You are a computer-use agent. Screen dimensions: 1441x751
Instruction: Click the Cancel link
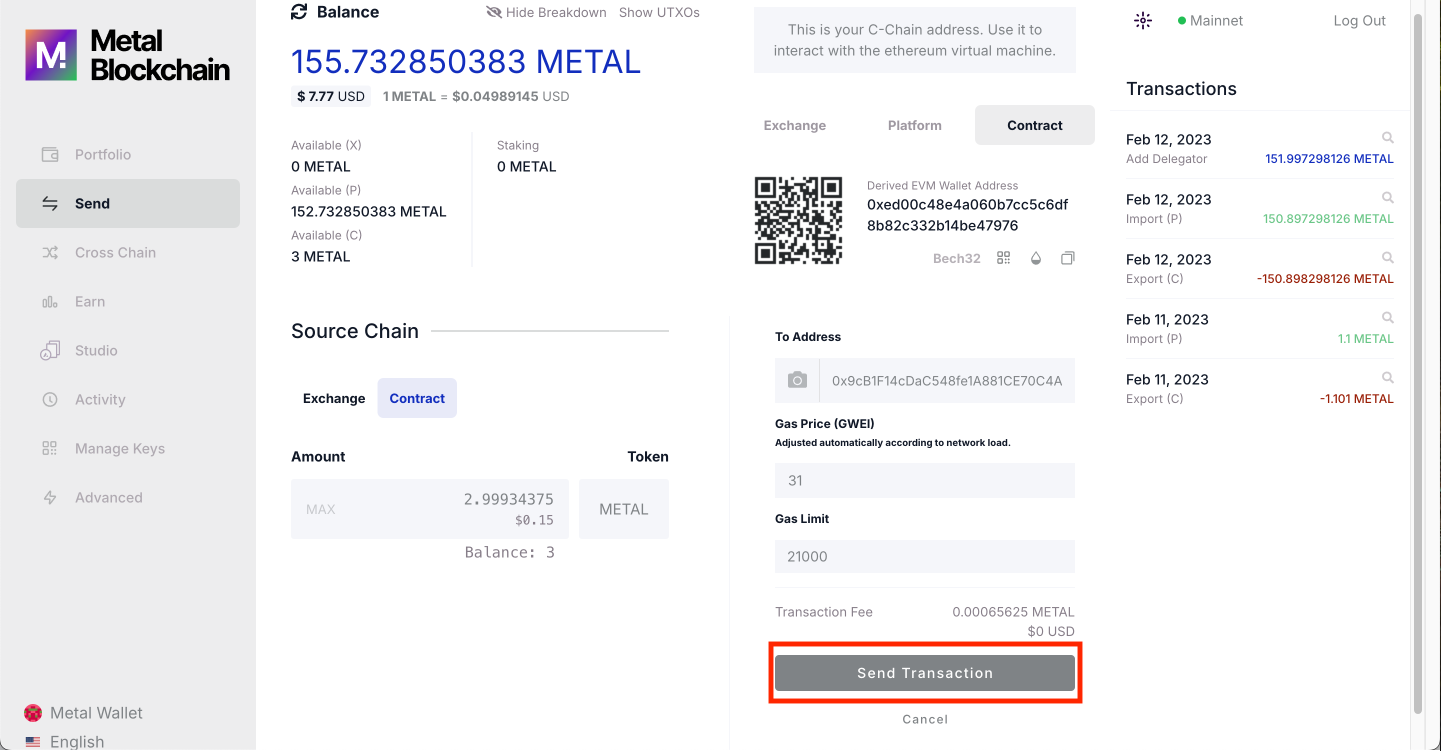(925, 719)
